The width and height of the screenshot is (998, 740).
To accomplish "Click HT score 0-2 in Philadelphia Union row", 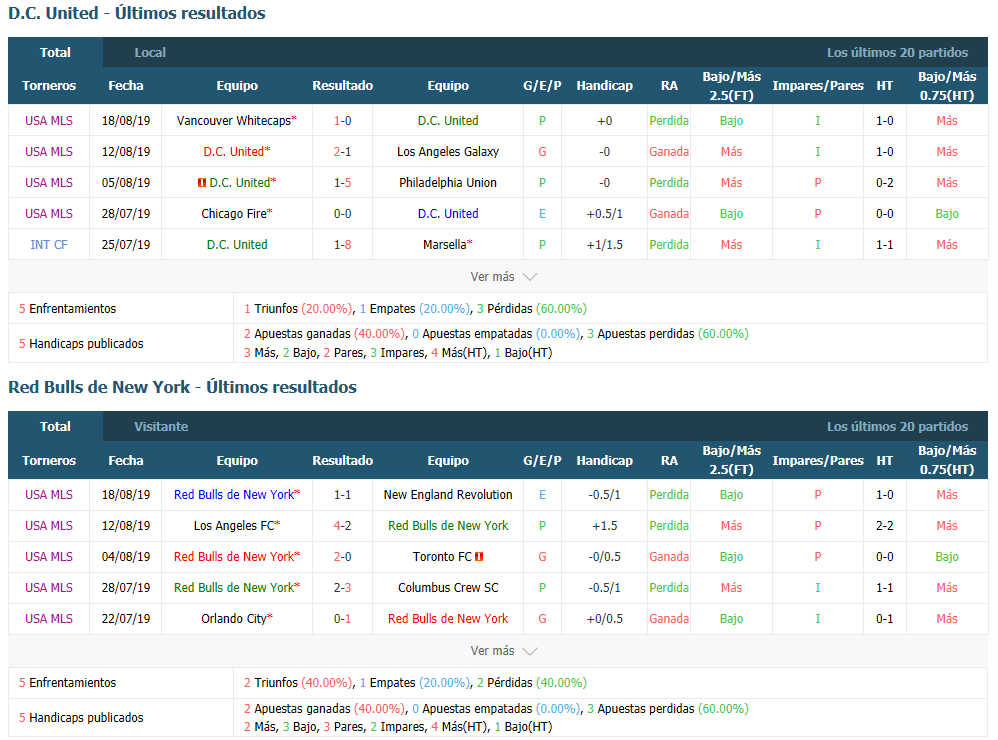I will pos(885,183).
